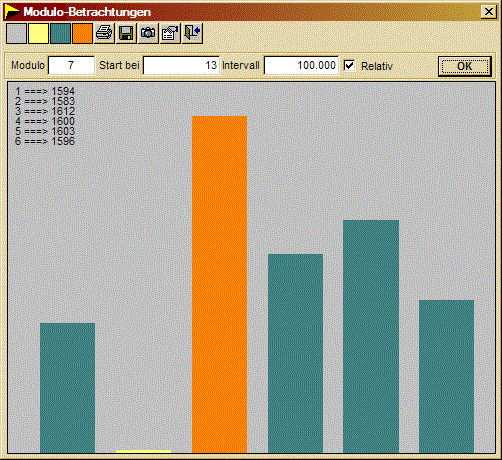
Task: Click the Modulo input field
Action: pos(71,65)
